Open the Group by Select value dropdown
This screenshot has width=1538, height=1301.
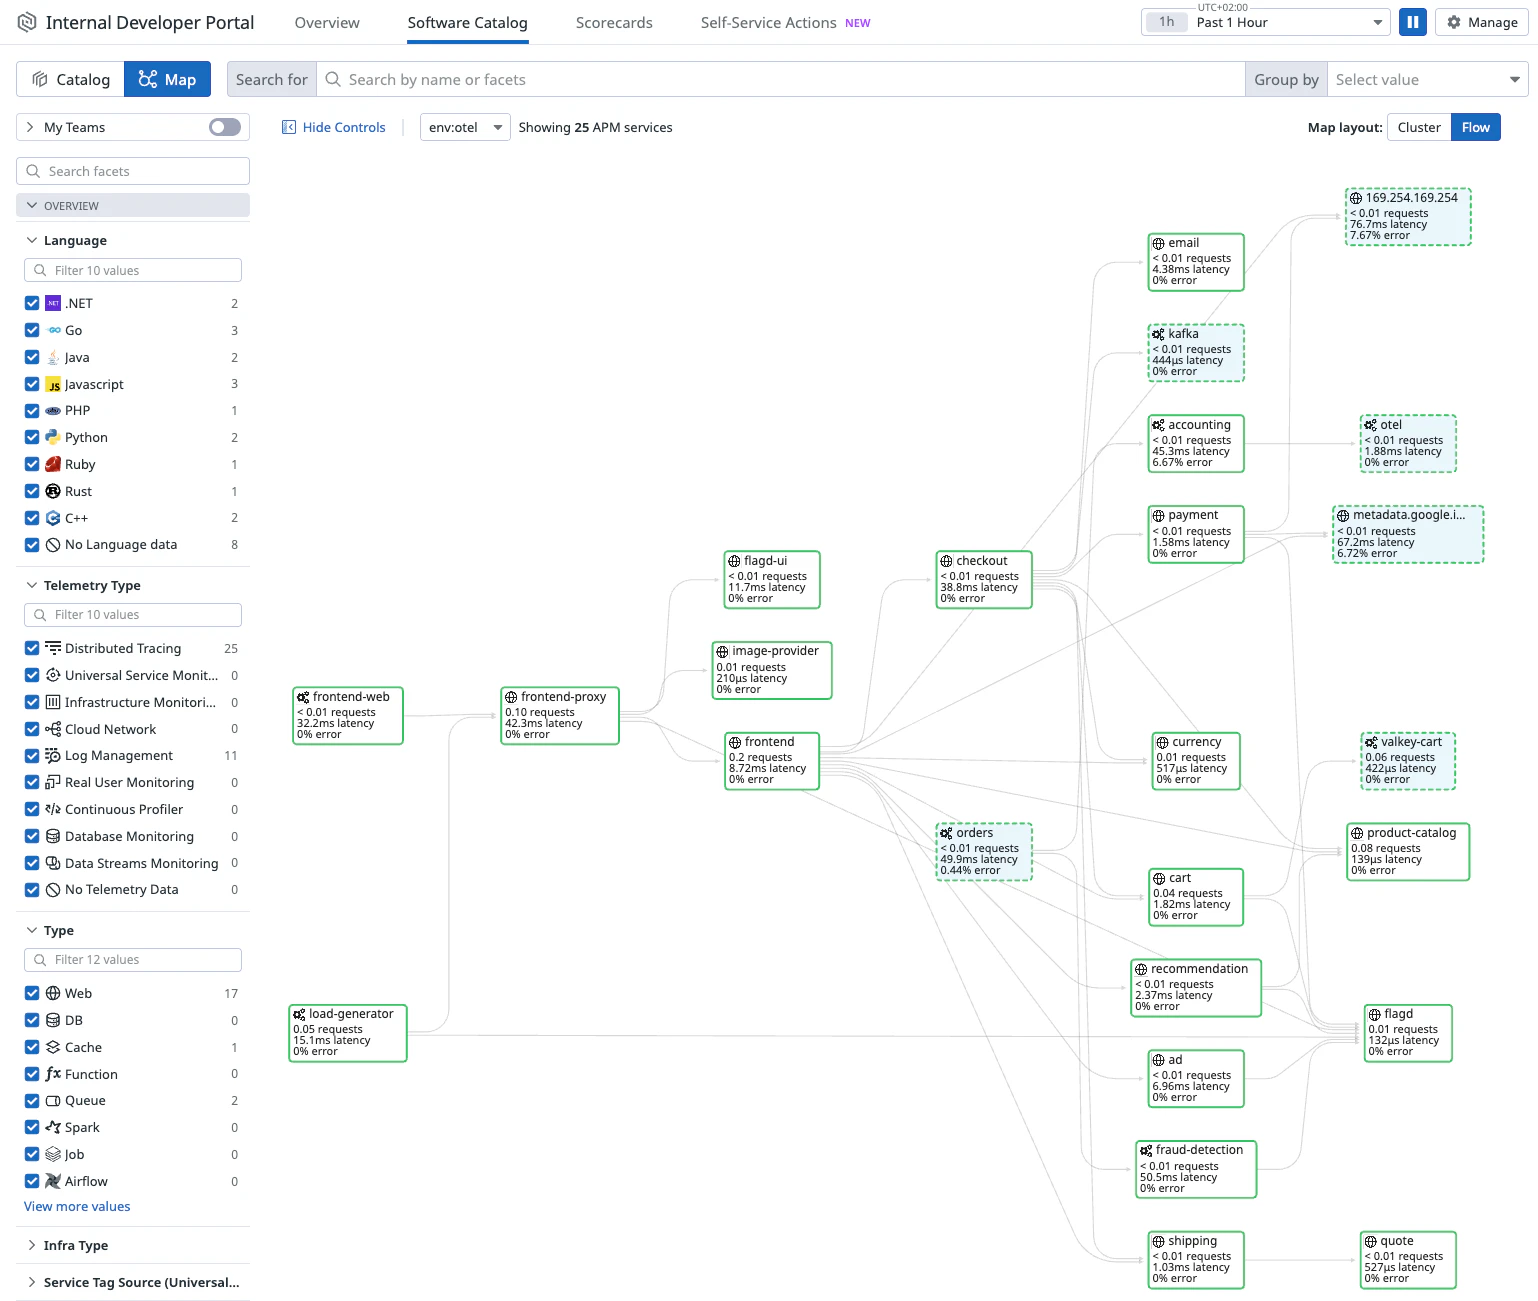click(1427, 79)
